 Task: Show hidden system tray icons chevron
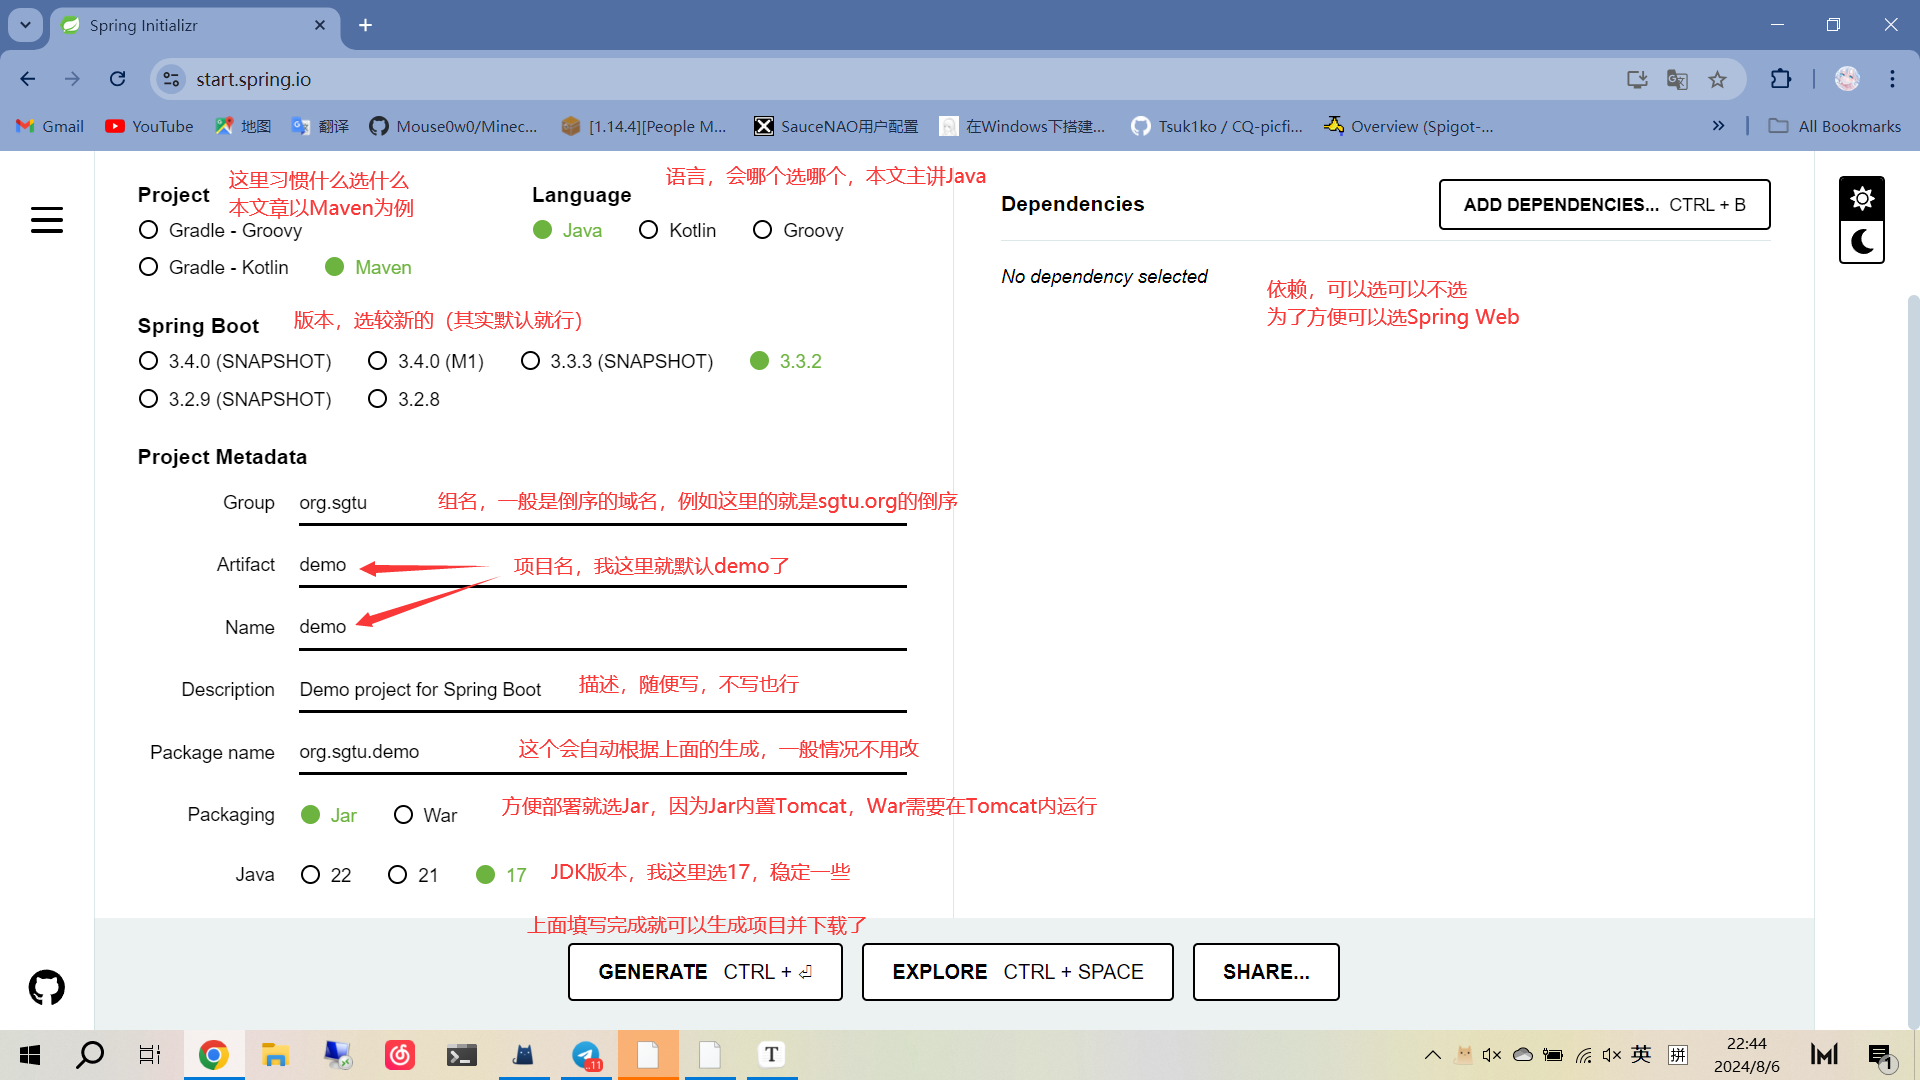[1432, 1055]
